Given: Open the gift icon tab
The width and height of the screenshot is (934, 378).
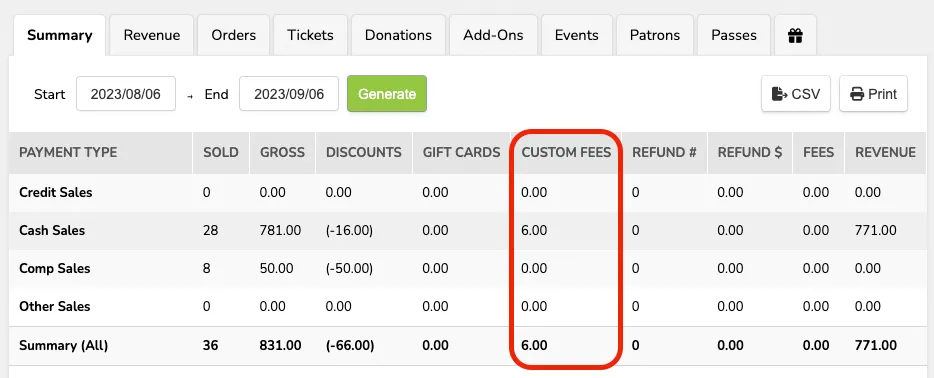Looking at the screenshot, I should [795, 36].
